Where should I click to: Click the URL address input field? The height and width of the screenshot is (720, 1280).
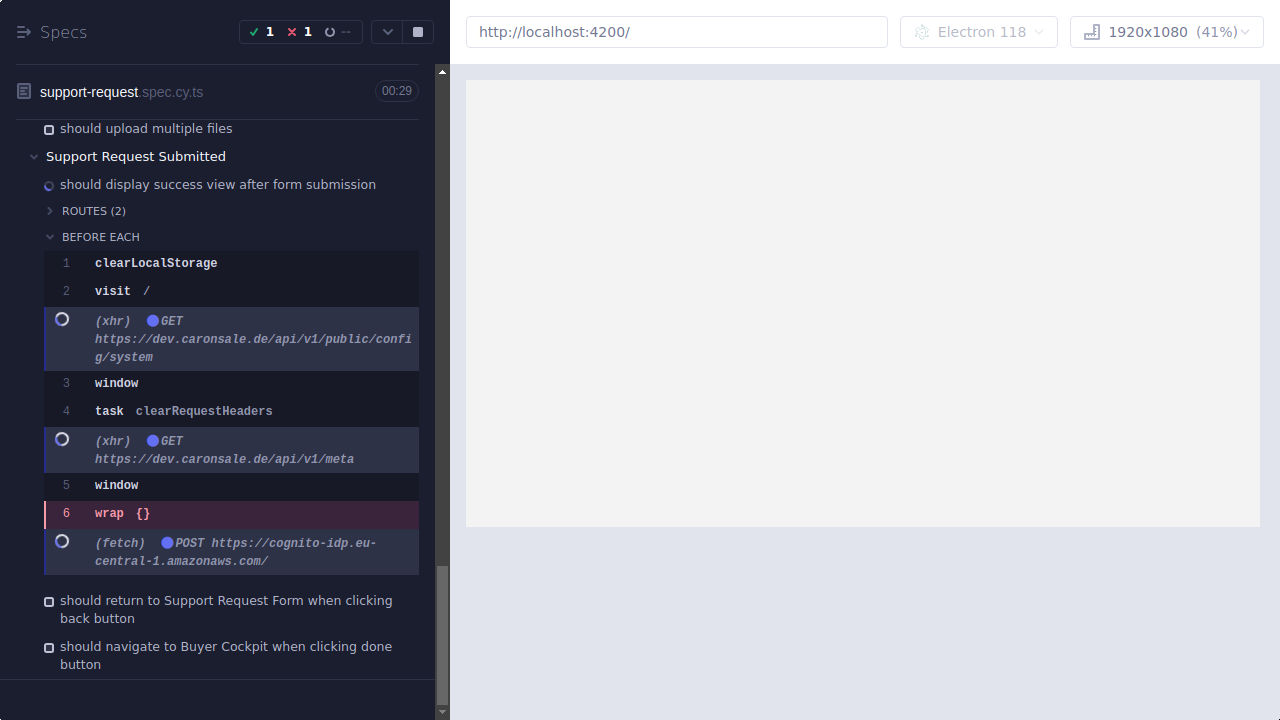(x=677, y=31)
